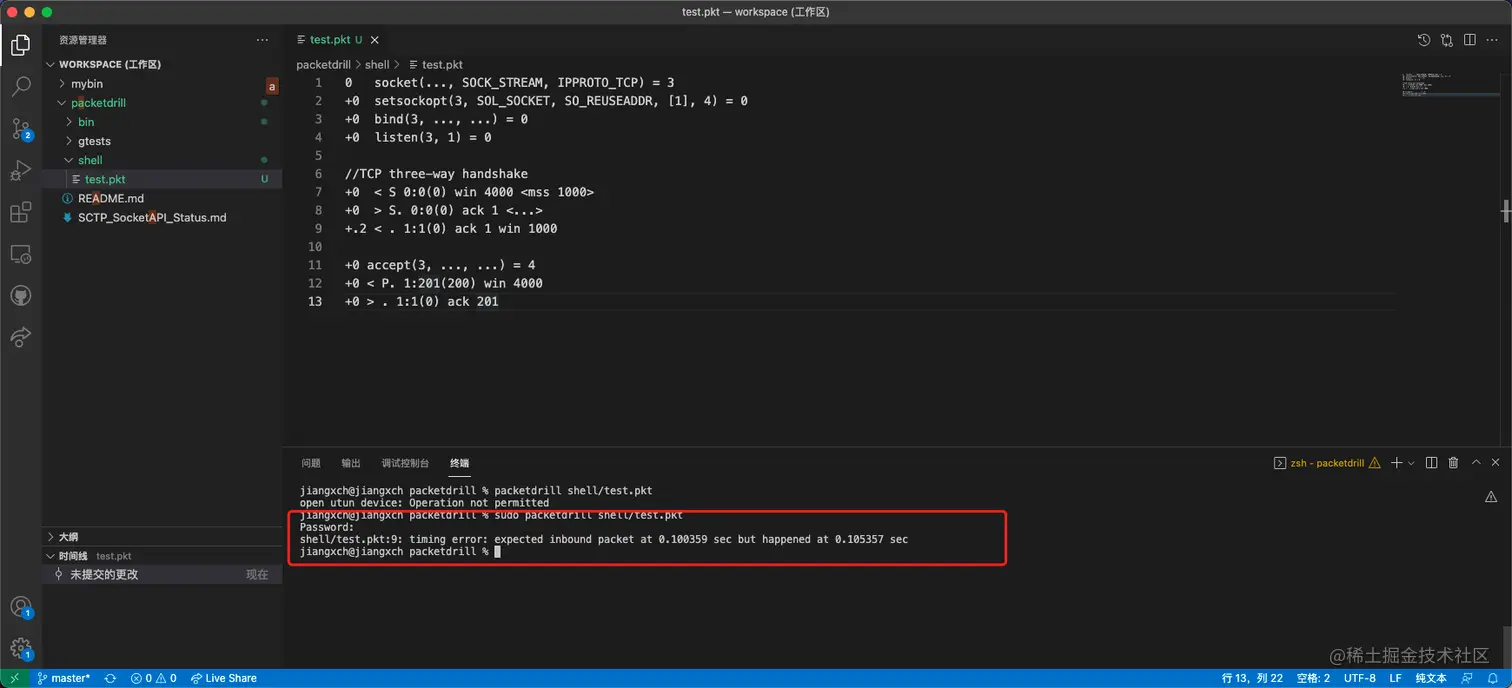The height and width of the screenshot is (688, 1512).
Task: Switch to the 输出 panel tab
Action: (351, 463)
